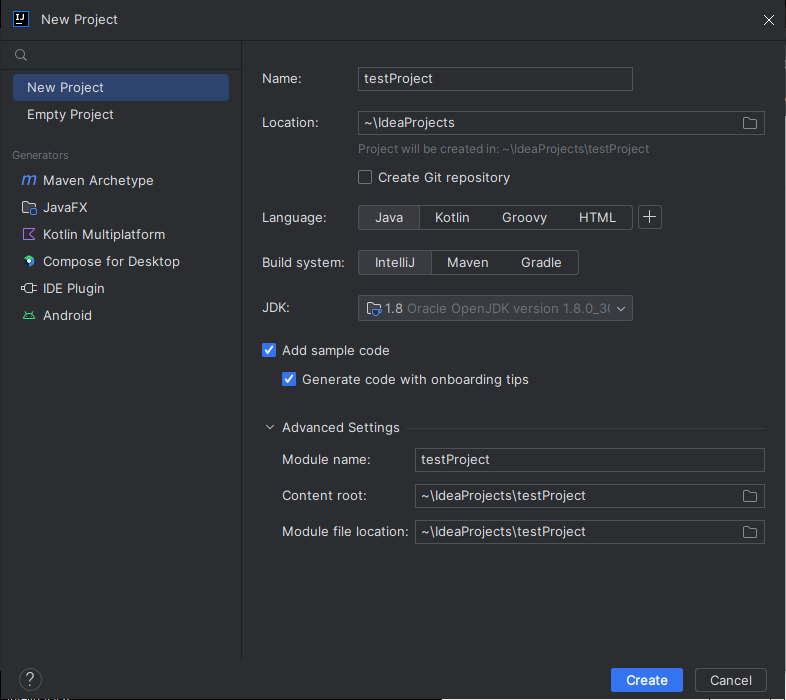Uncheck Generate code with onboarding tips
Image resolution: width=786 pixels, height=700 pixels.
click(x=289, y=380)
